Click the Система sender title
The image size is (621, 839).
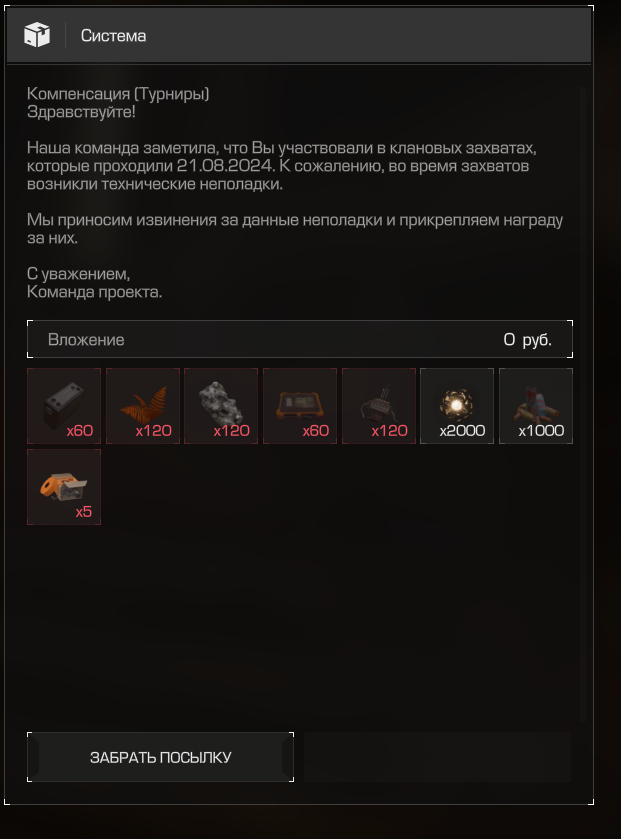tap(113, 36)
